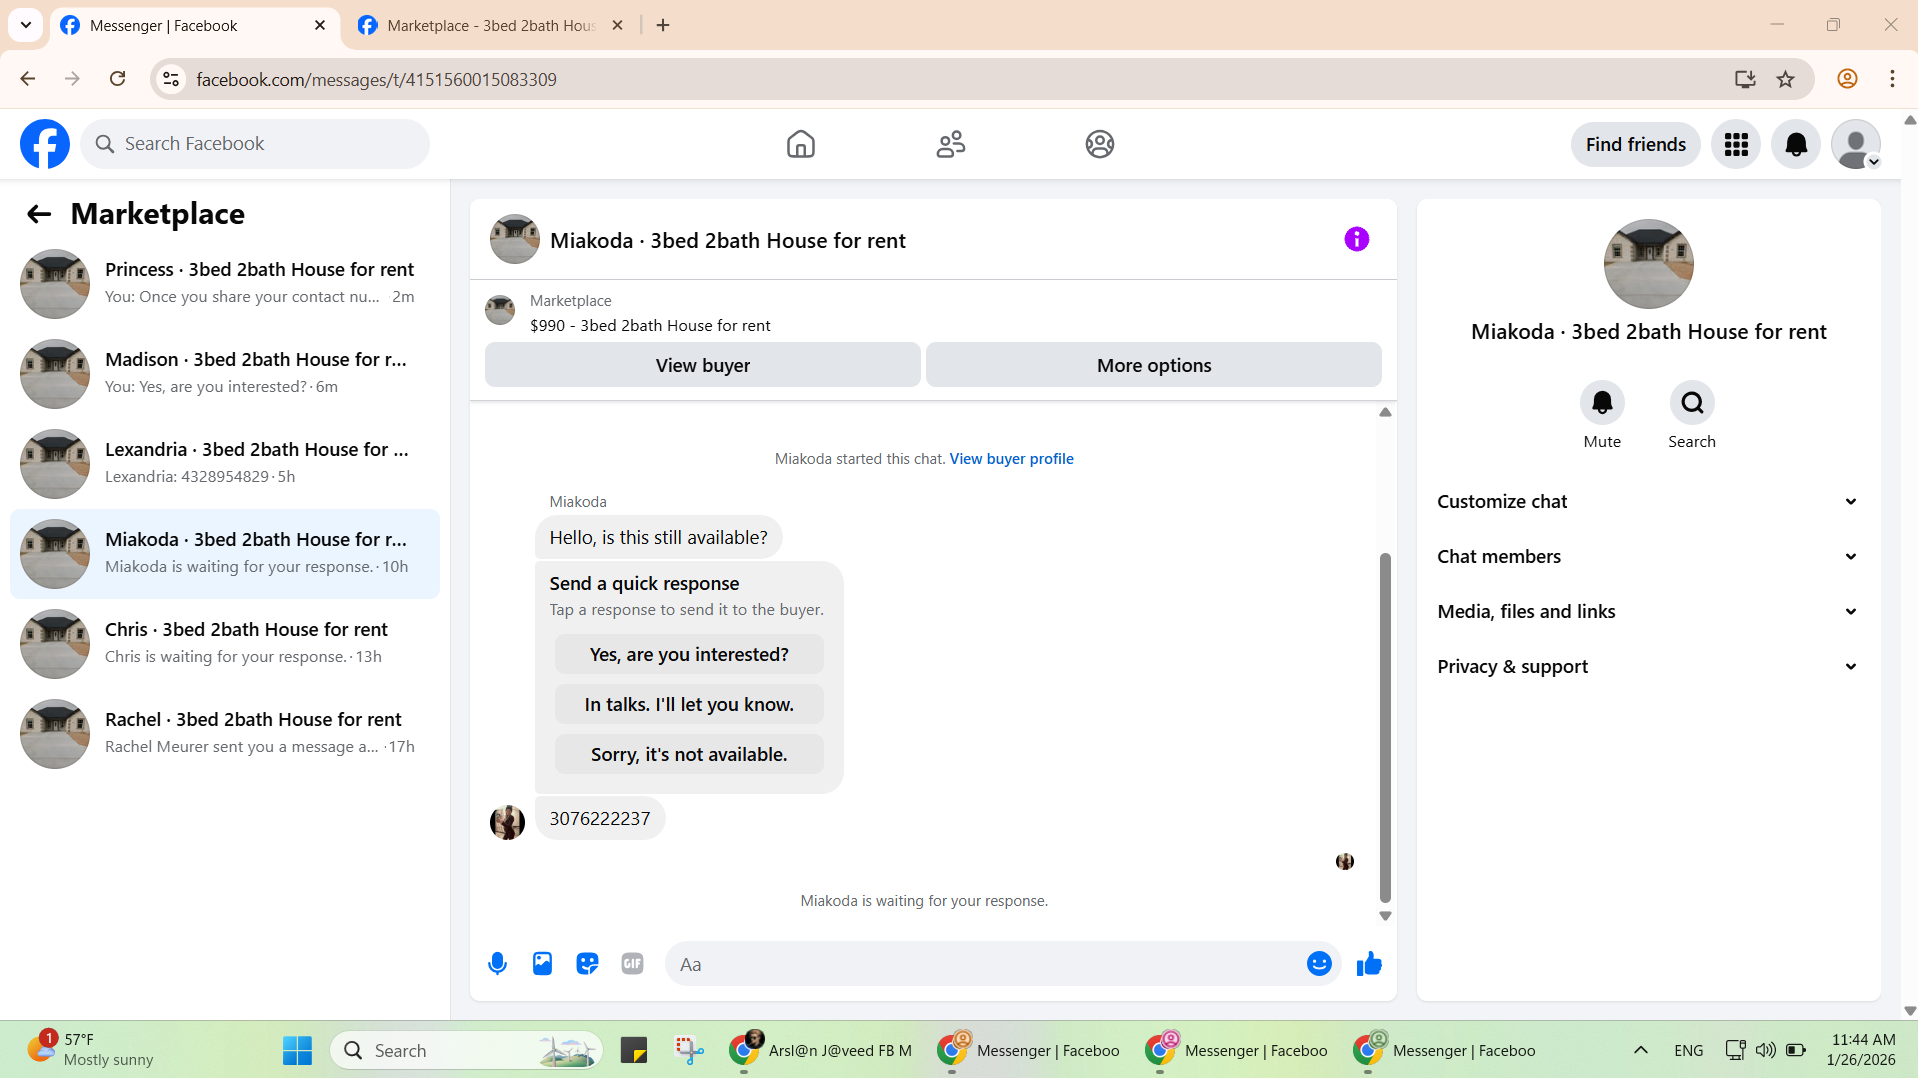Click the chat scrollbar thumb

click(1385, 727)
